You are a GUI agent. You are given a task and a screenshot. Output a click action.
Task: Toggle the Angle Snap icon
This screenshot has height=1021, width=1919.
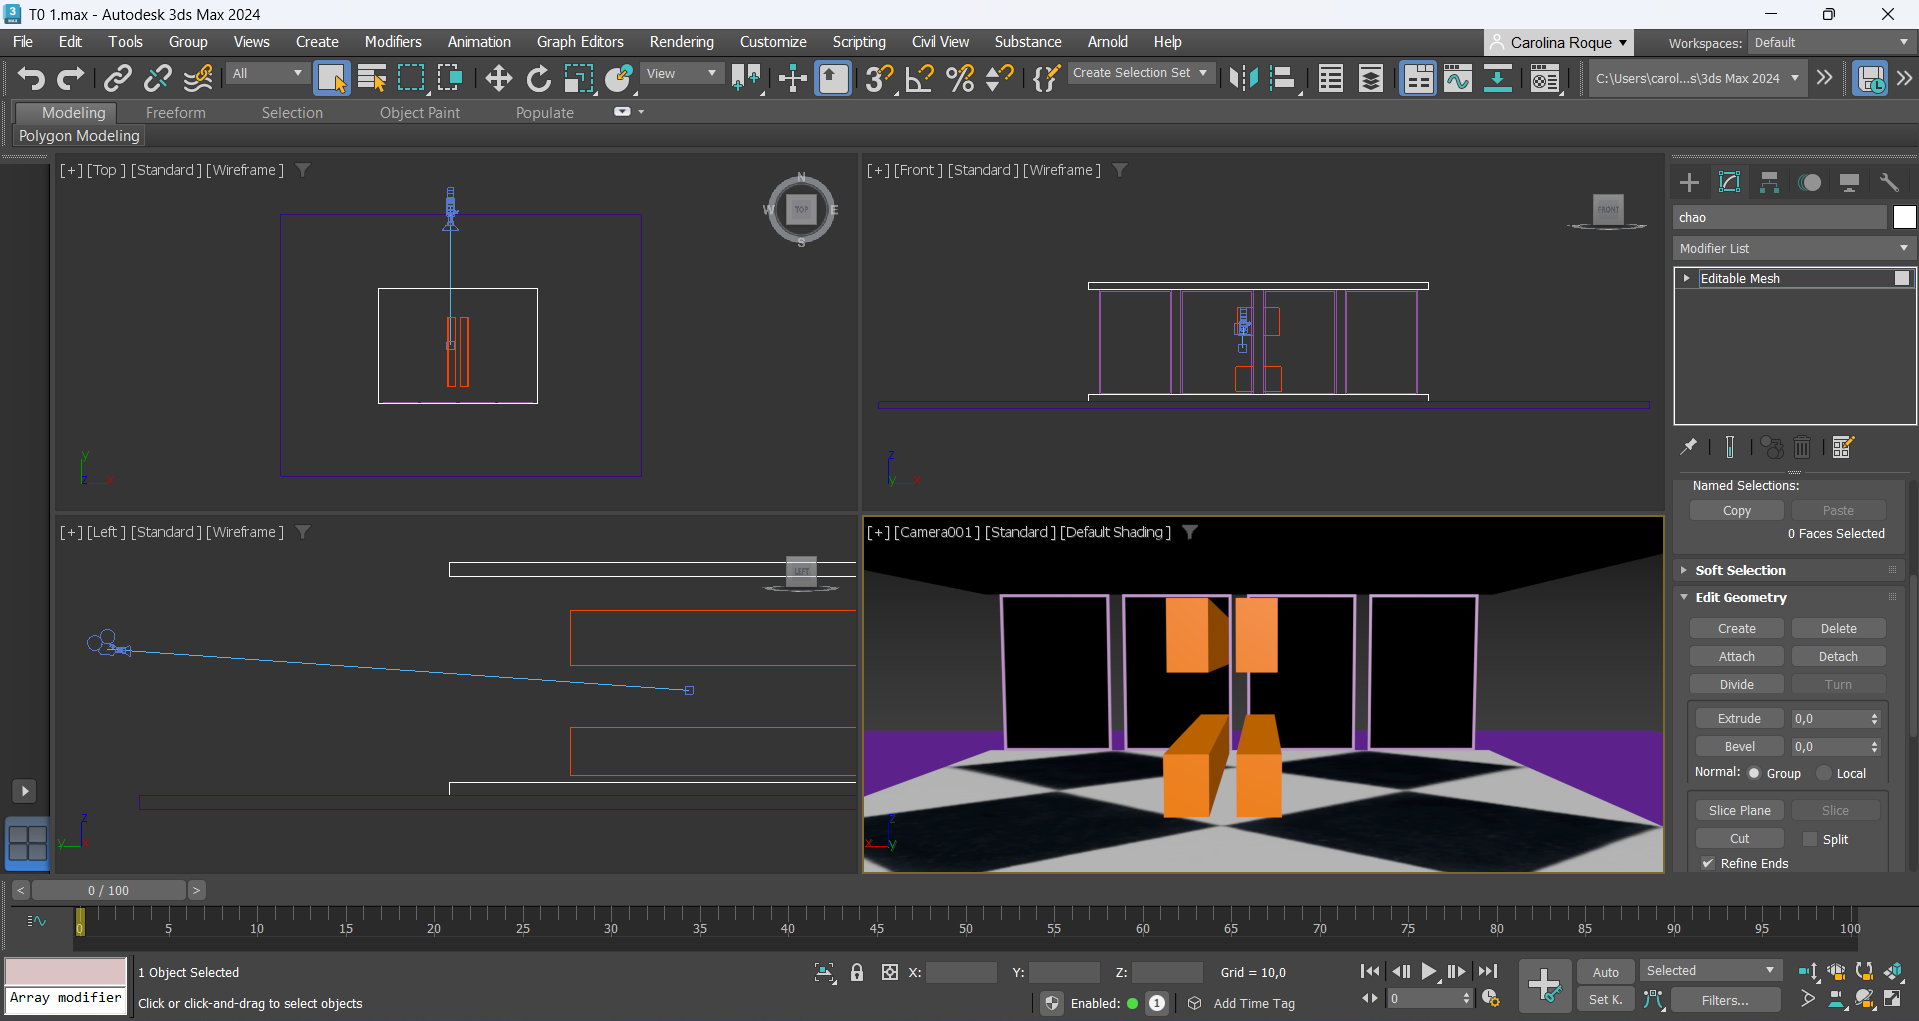tap(919, 78)
